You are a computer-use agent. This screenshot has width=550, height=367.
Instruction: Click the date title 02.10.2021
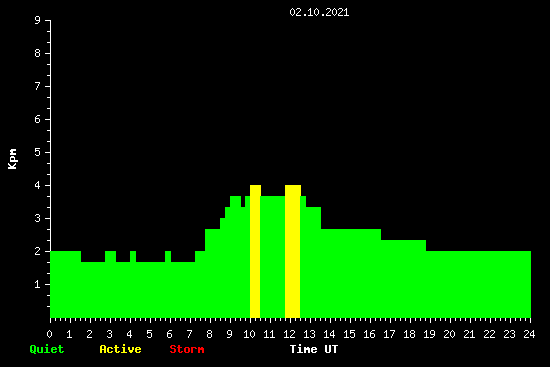[319, 12]
